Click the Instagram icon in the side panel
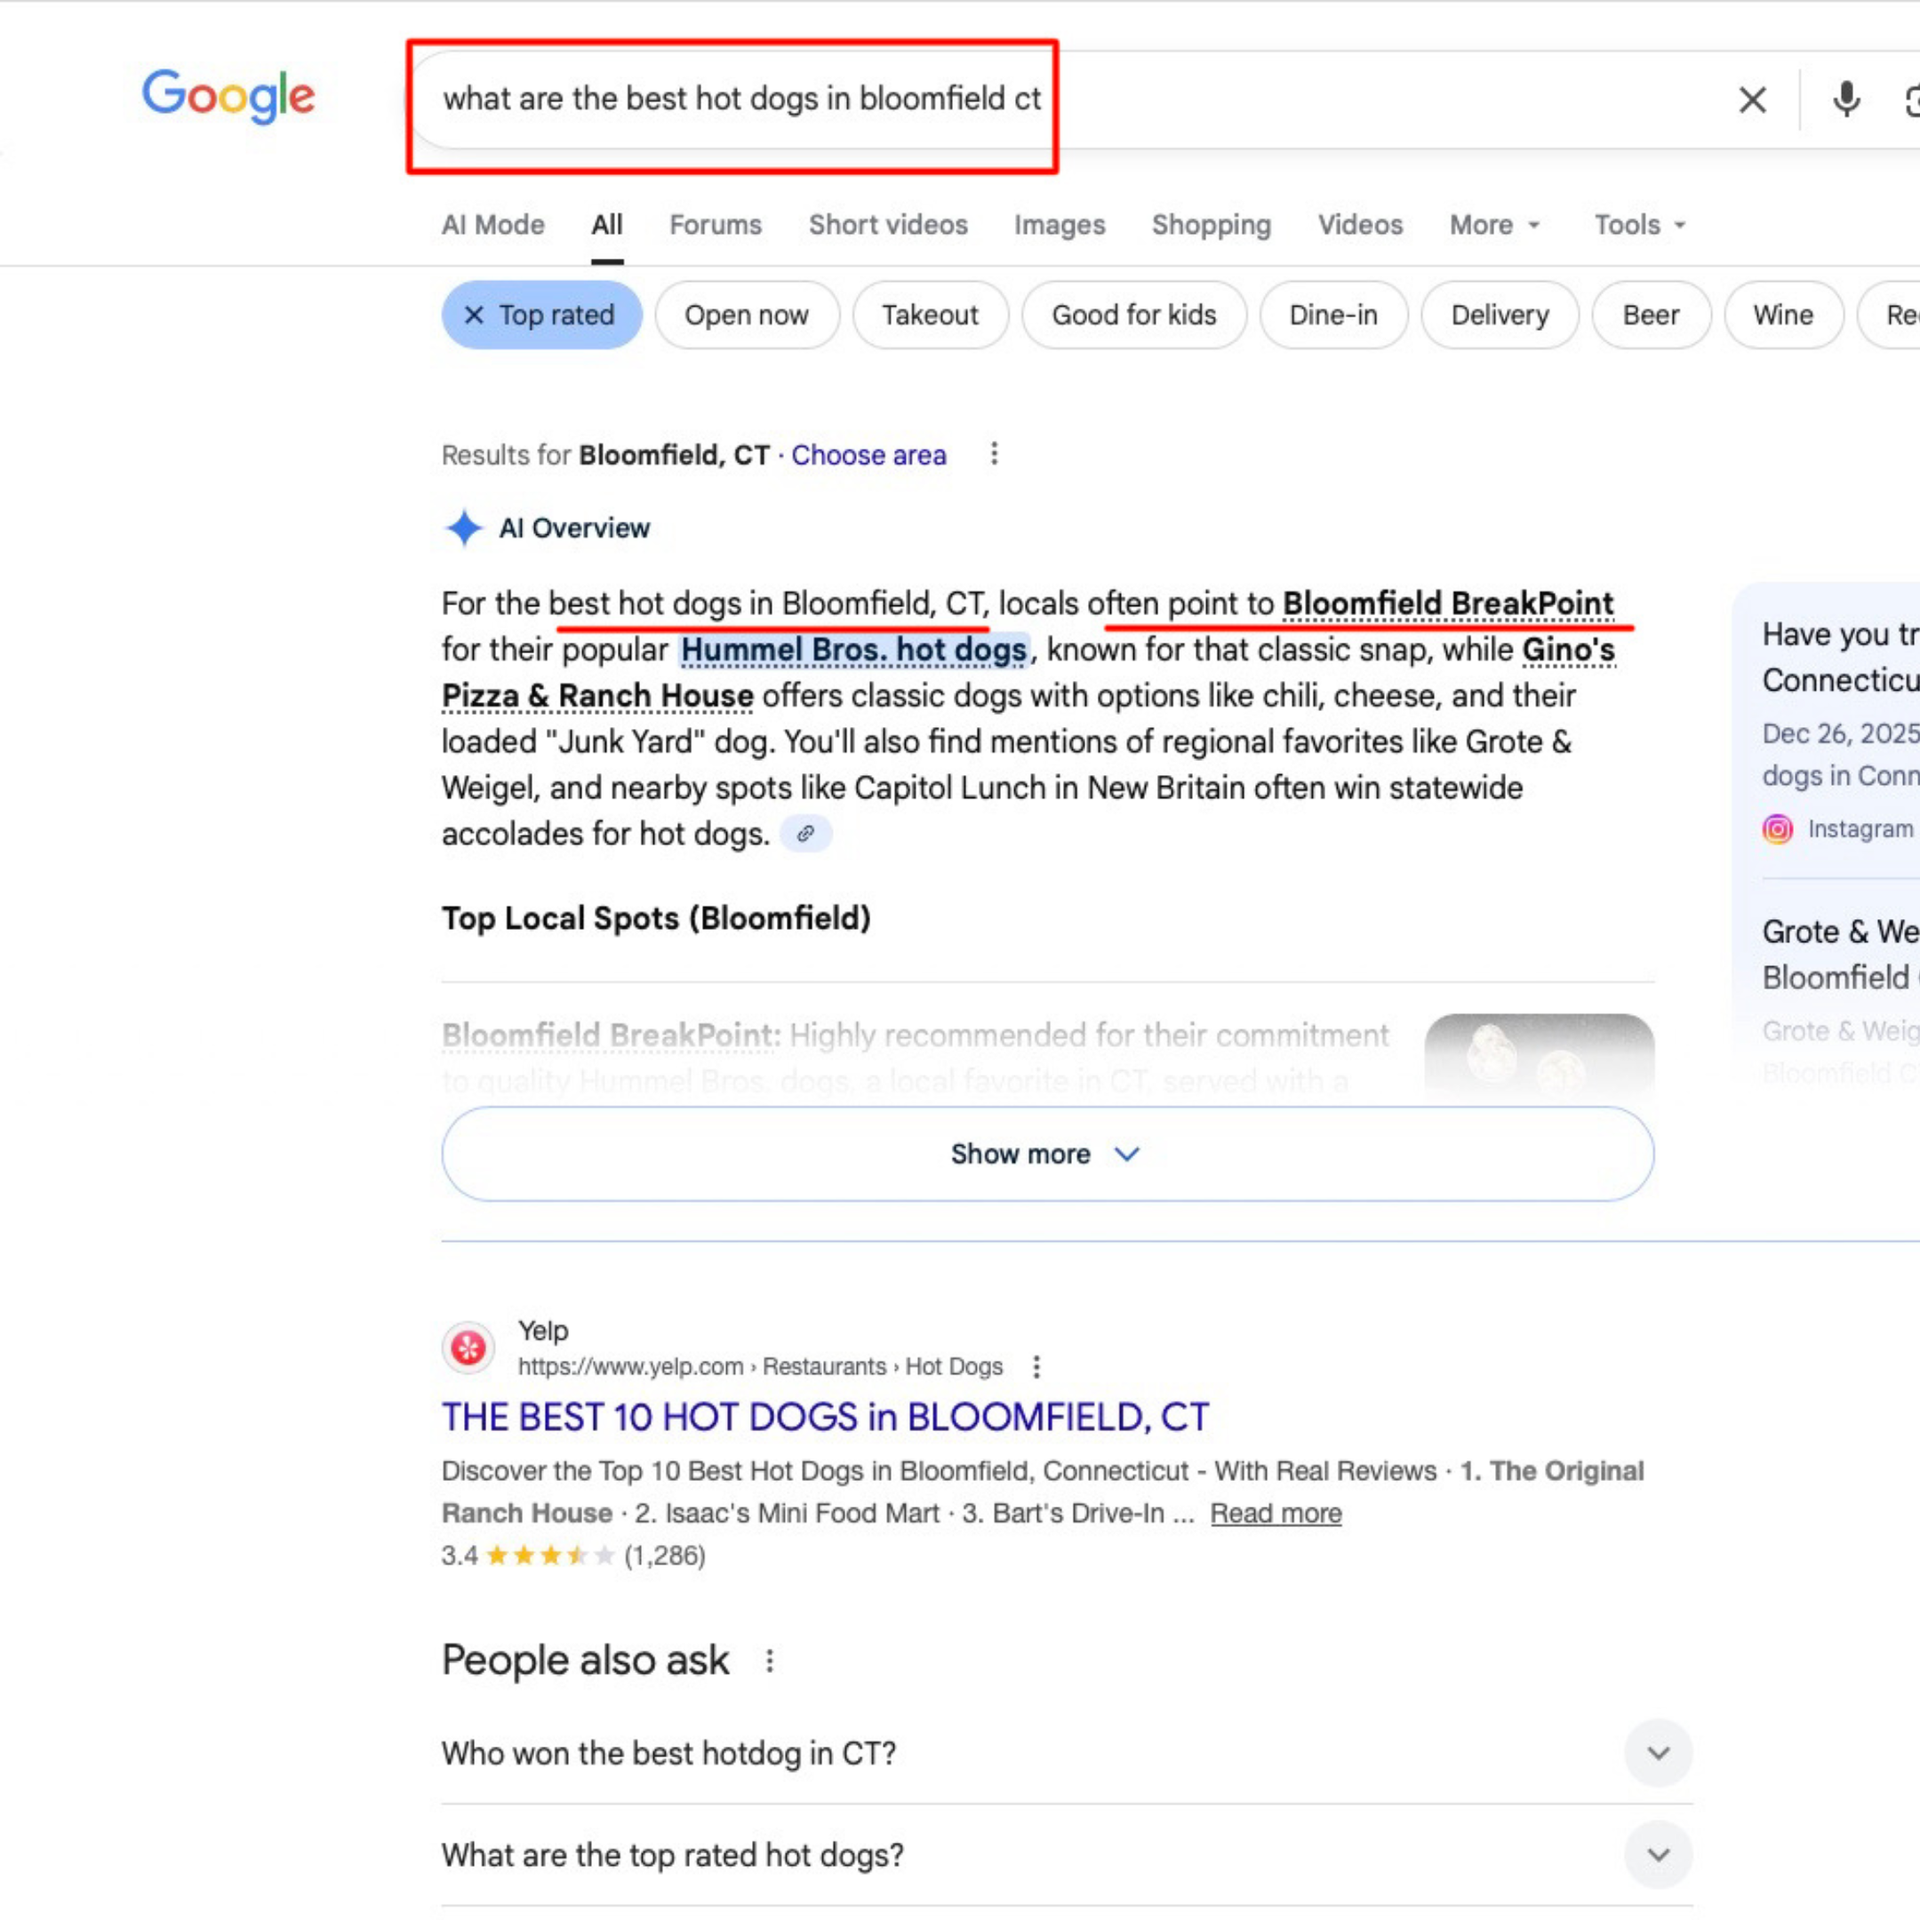Viewport: 1920px width, 1920px height. 1778,829
